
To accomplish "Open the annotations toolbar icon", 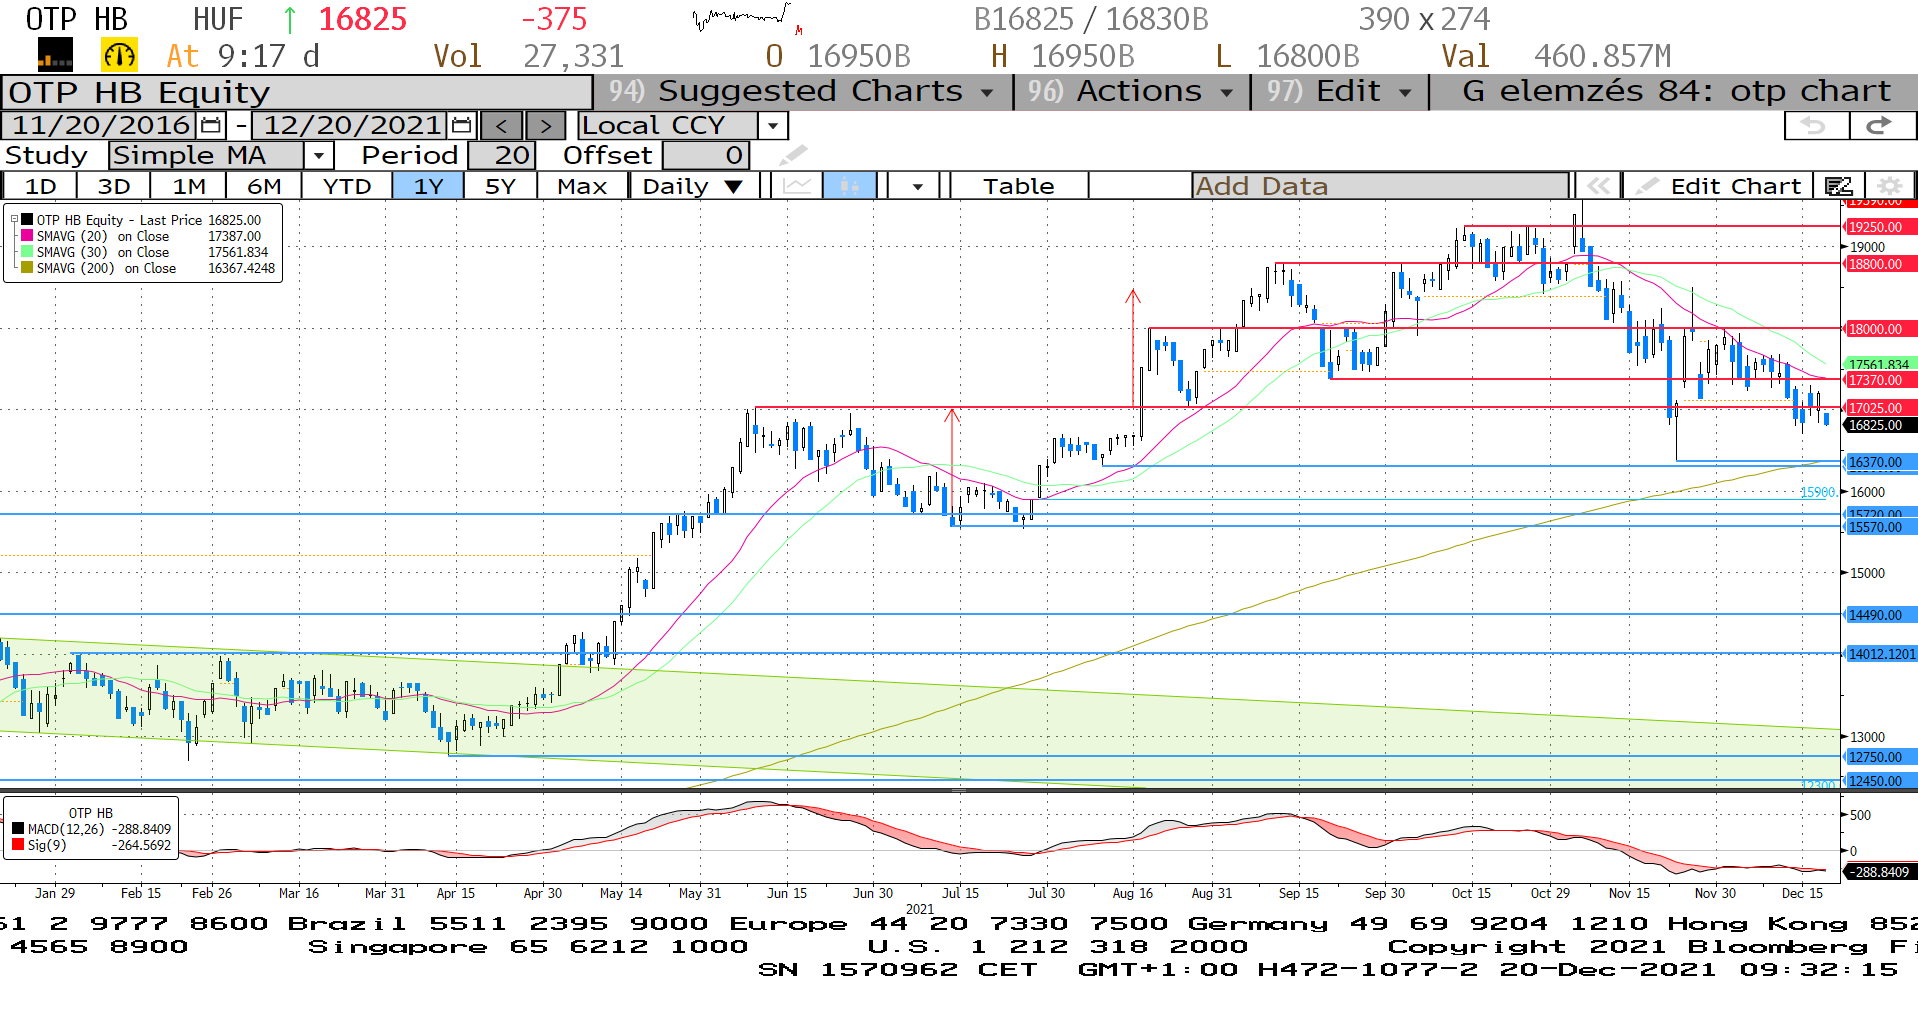I will click(1839, 186).
